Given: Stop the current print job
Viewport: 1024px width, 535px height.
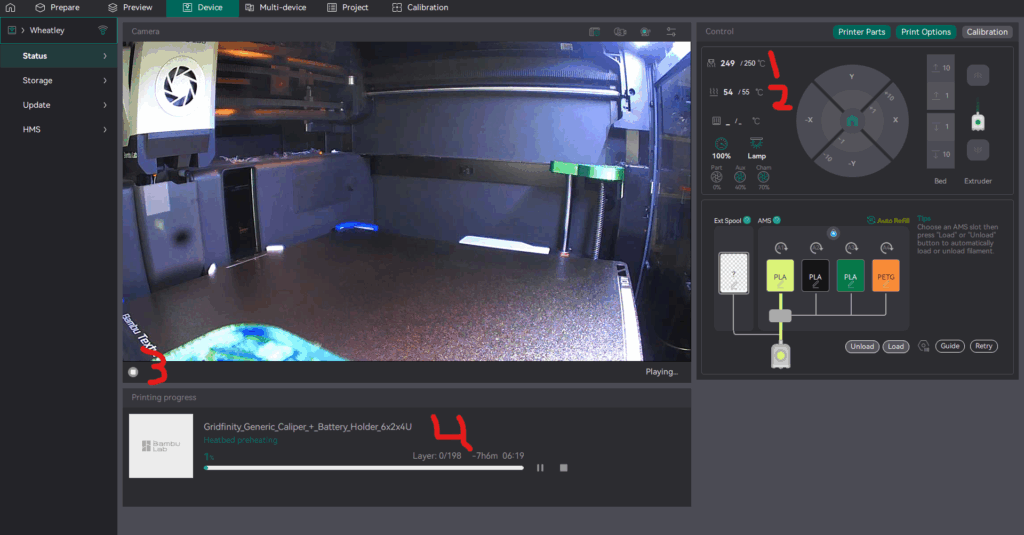Looking at the screenshot, I should click(x=564, y=467).
